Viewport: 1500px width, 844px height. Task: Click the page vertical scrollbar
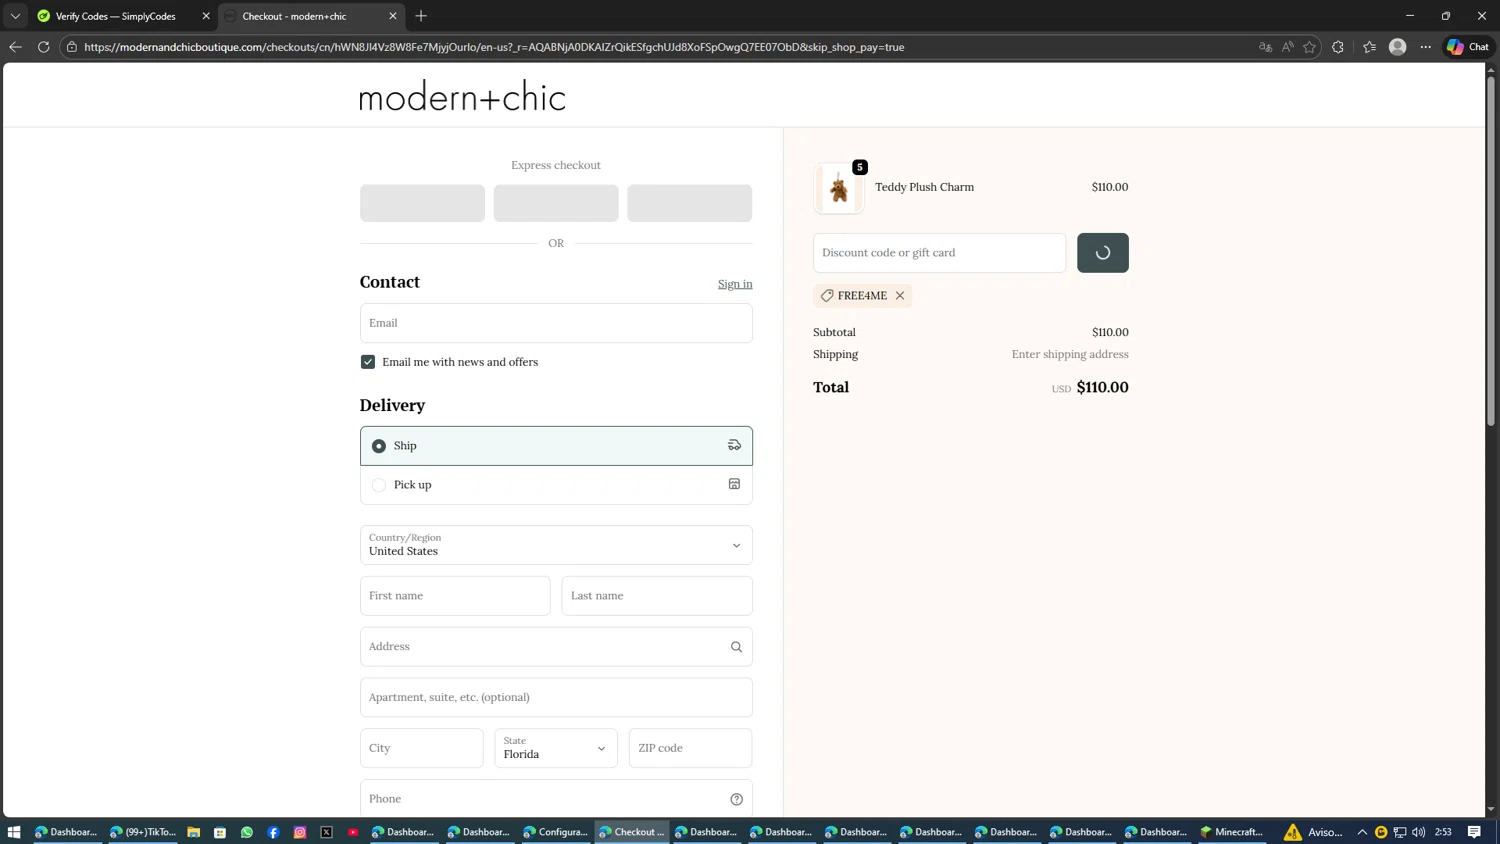coord(1491,250)
